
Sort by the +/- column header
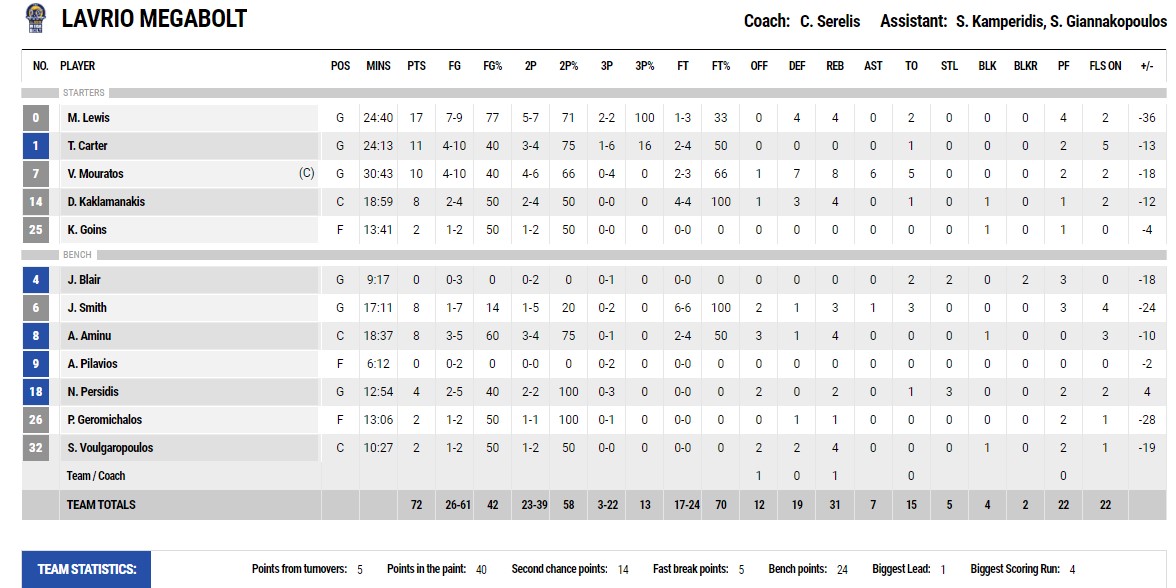tap(1146, 66)
